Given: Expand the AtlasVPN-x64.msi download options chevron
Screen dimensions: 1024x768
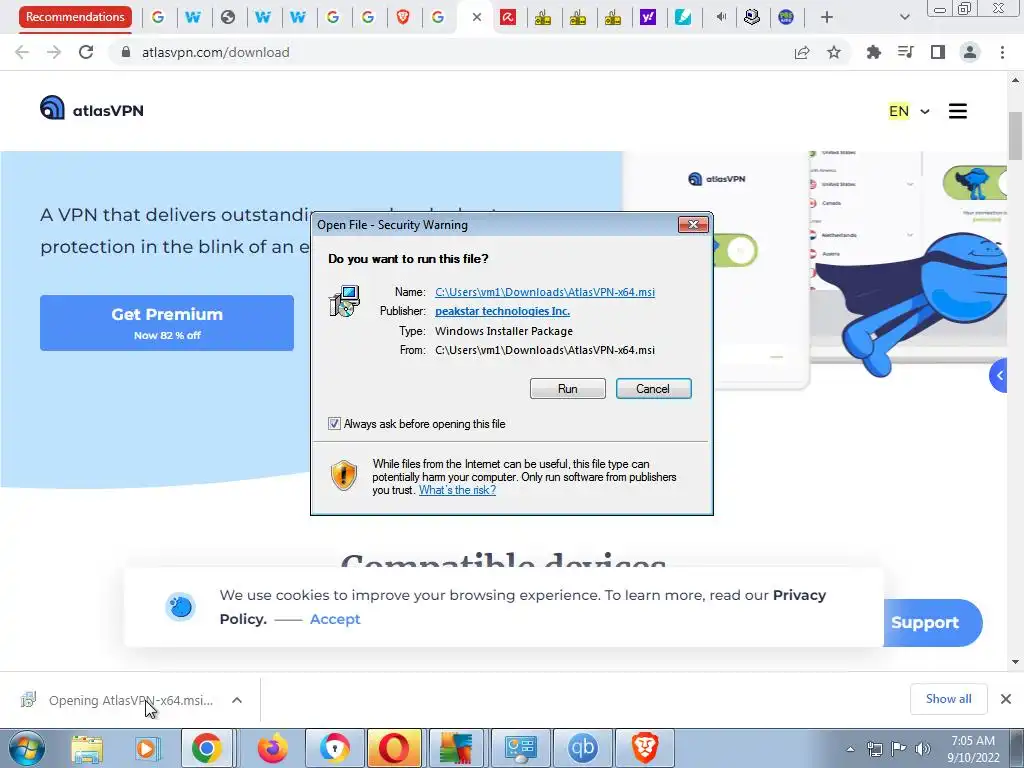Looking at the screenshot, I should tap(237, 700).
